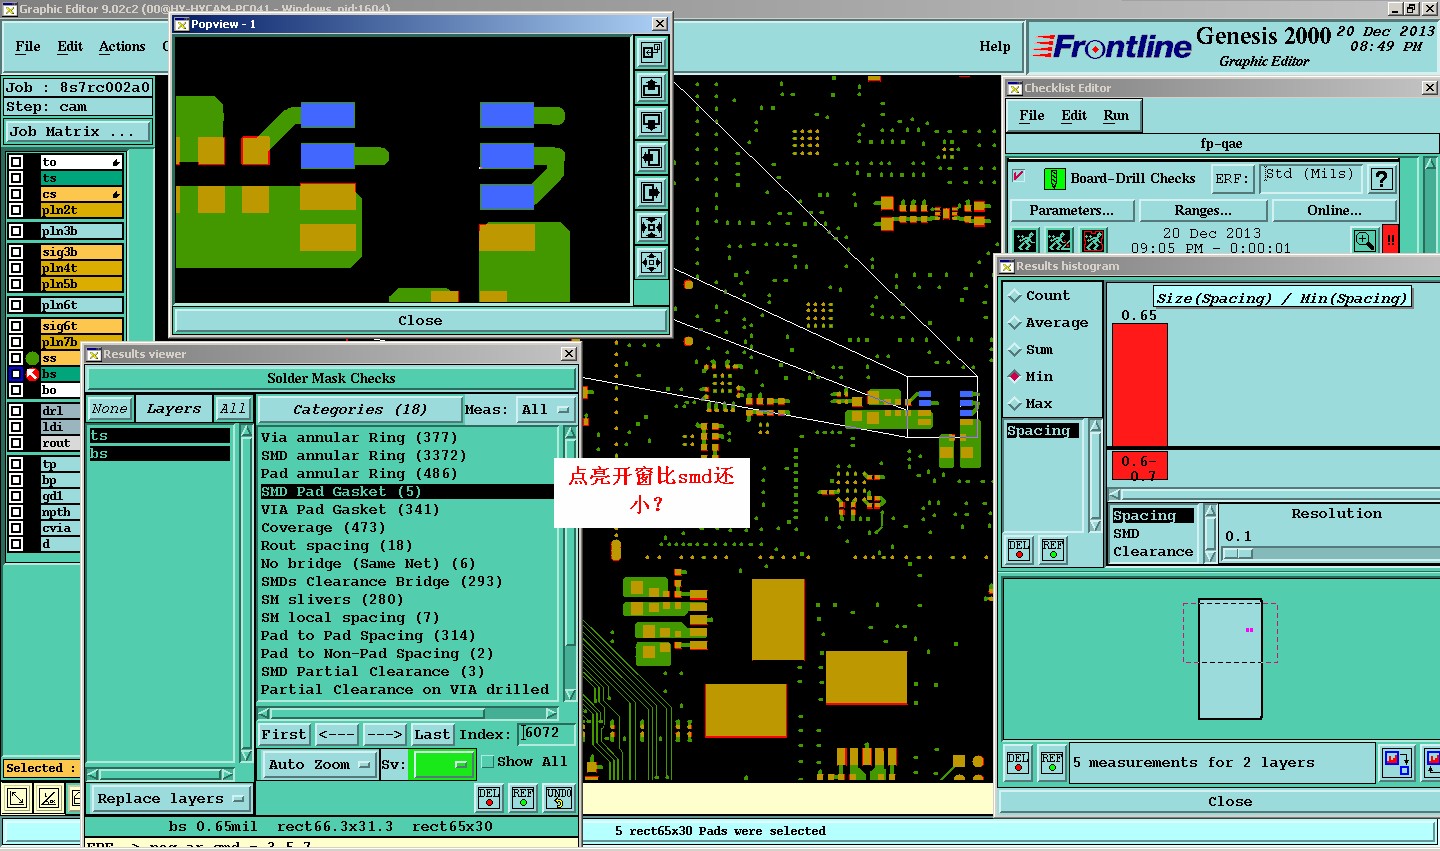Click the tall red 0.65 histogram bar

(1140, 384)
